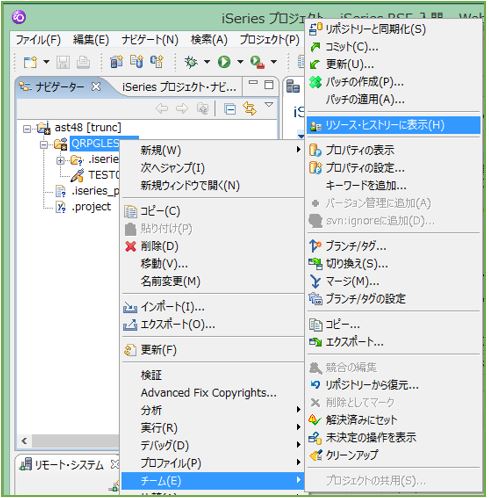Open the 検索(A) menu

point(209,40)
